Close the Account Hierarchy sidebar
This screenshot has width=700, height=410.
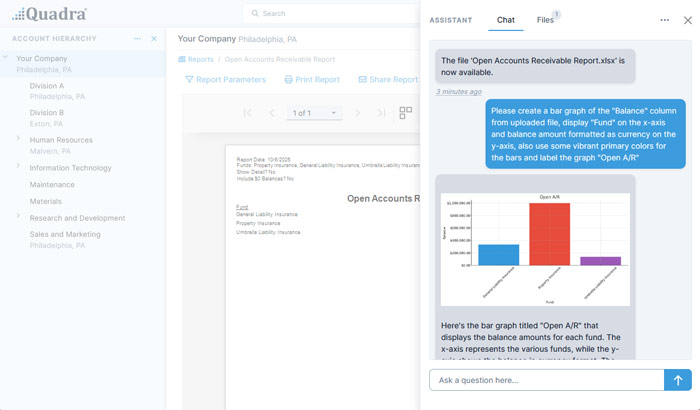click(154, 39)
